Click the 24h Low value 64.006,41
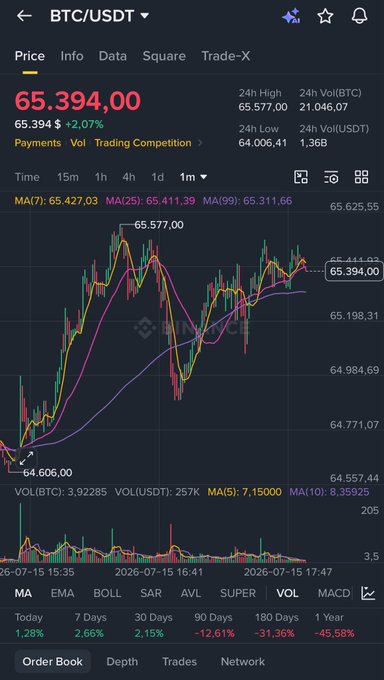Viewport: 384px width, 680px height. [x=263, y=143]
